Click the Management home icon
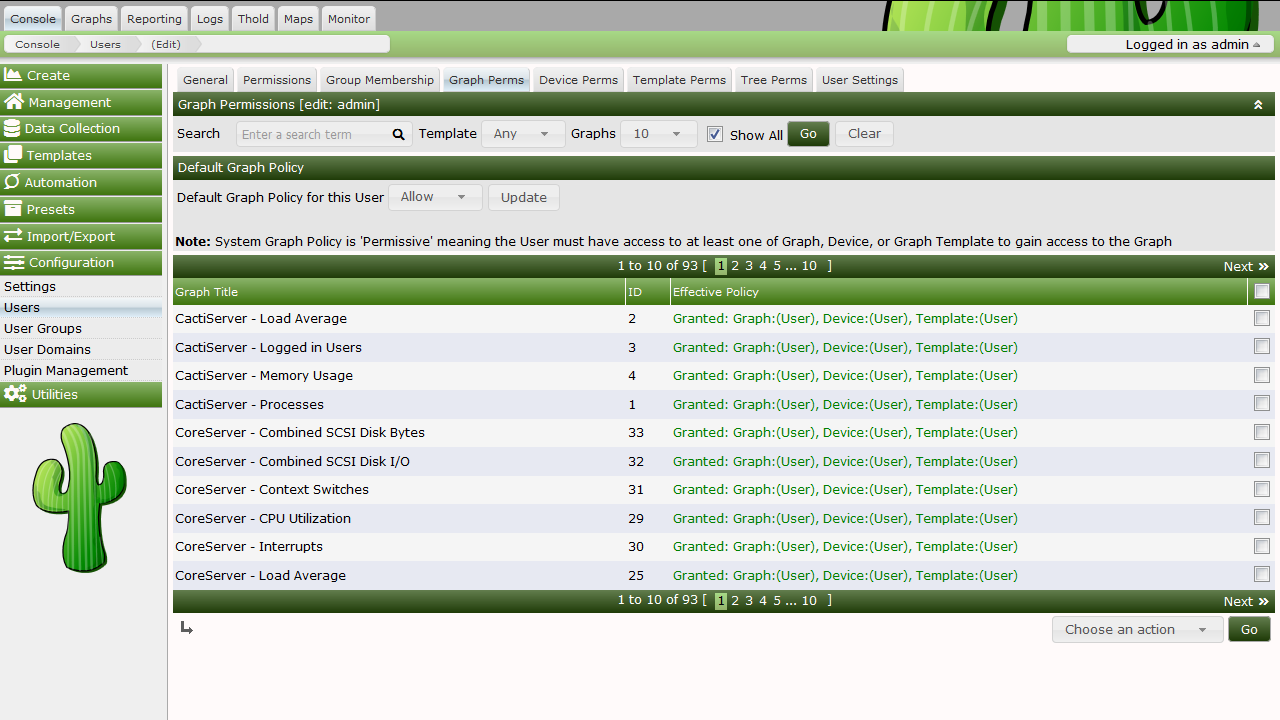 pyautogui.click(x=14, y=102)
